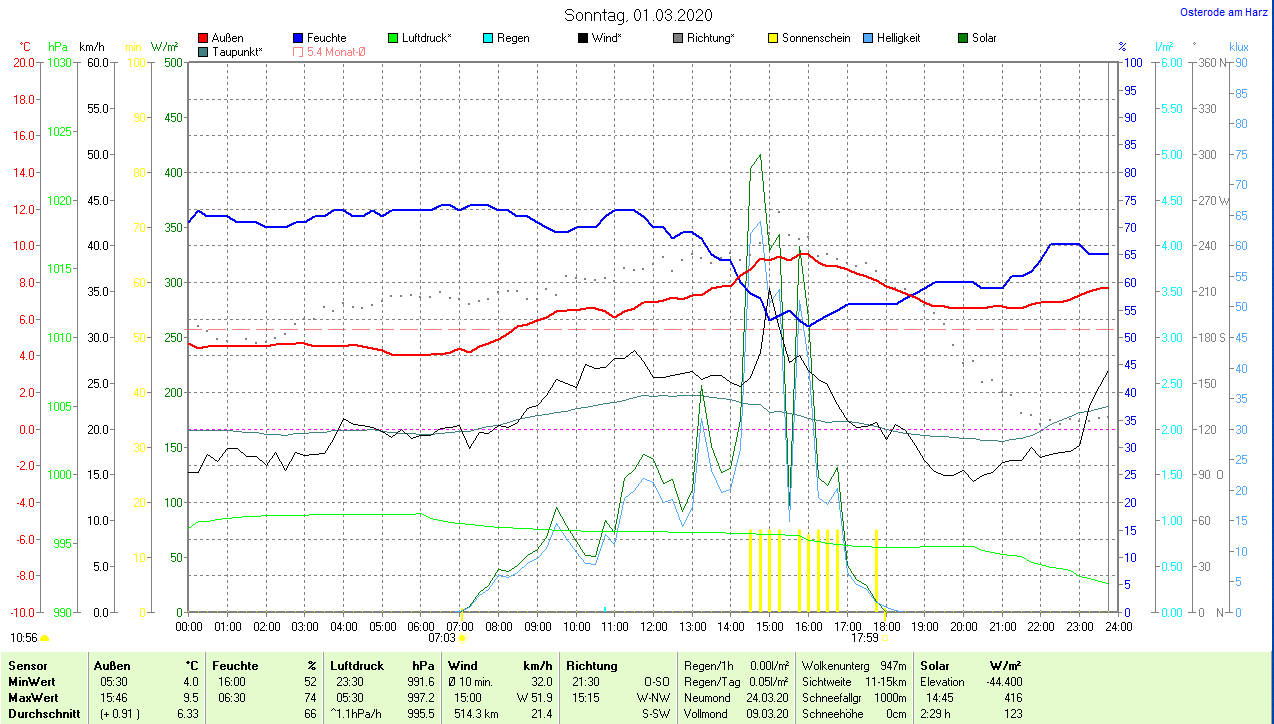Click the sunrise sun icon at 07:03
The image size is (1274, 724).
[x=463, y=637]
